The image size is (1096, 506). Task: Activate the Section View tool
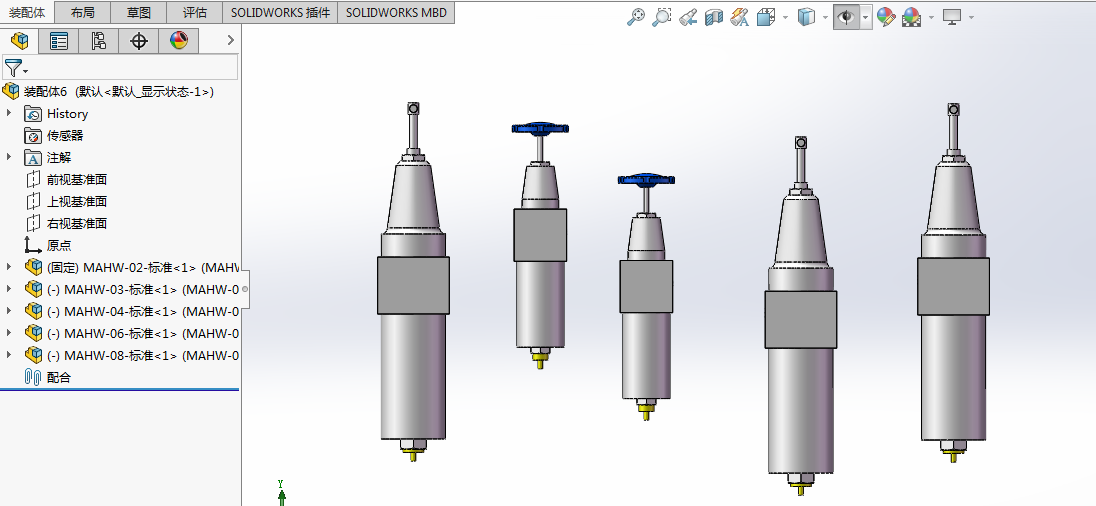pyautogui.click(x=714, y=17)
